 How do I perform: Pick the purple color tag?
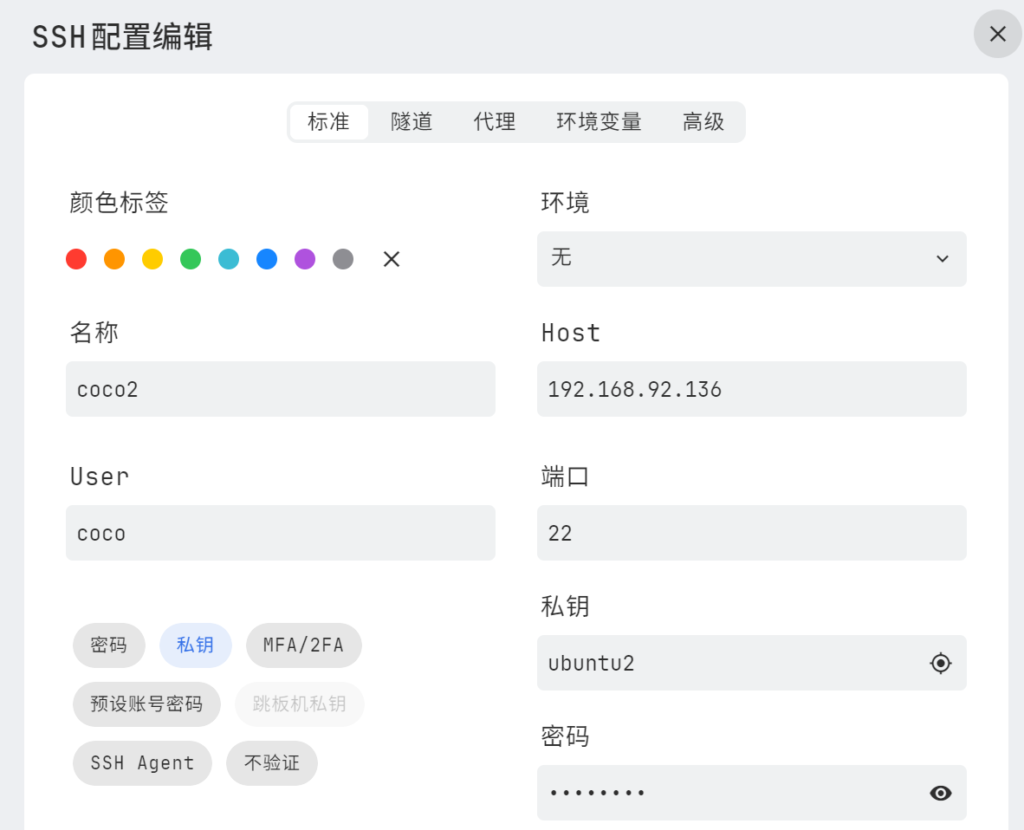[305, 259]
